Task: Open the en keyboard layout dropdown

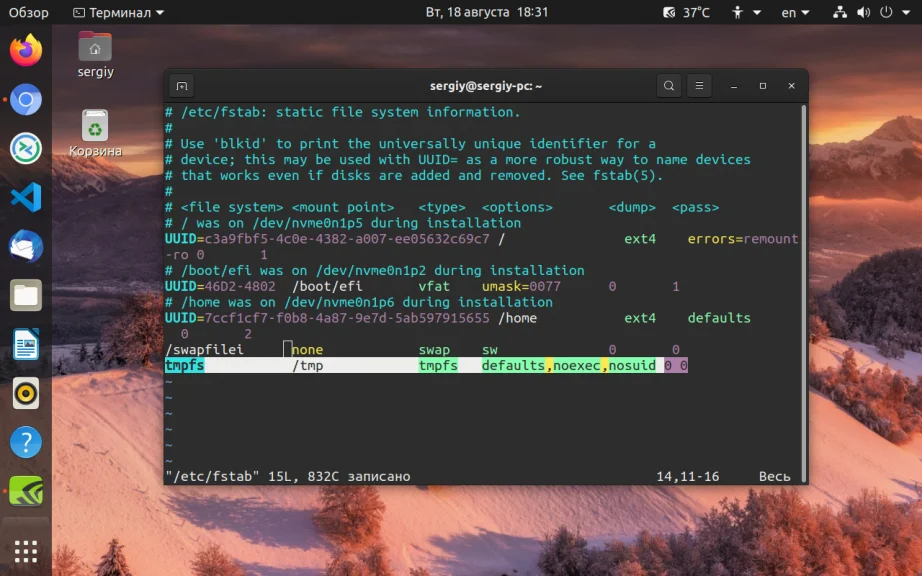Action: [x=796, y=12]
